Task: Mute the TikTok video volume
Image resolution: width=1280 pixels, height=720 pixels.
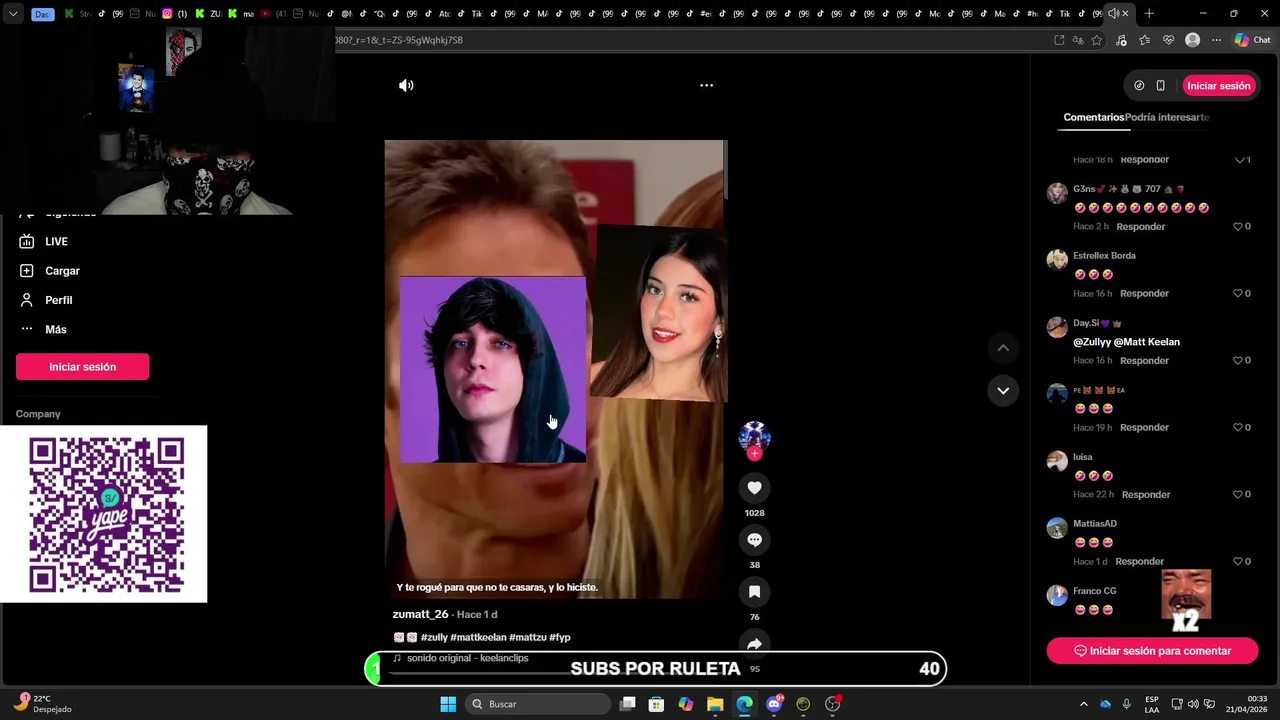Action: click(406, 85)
